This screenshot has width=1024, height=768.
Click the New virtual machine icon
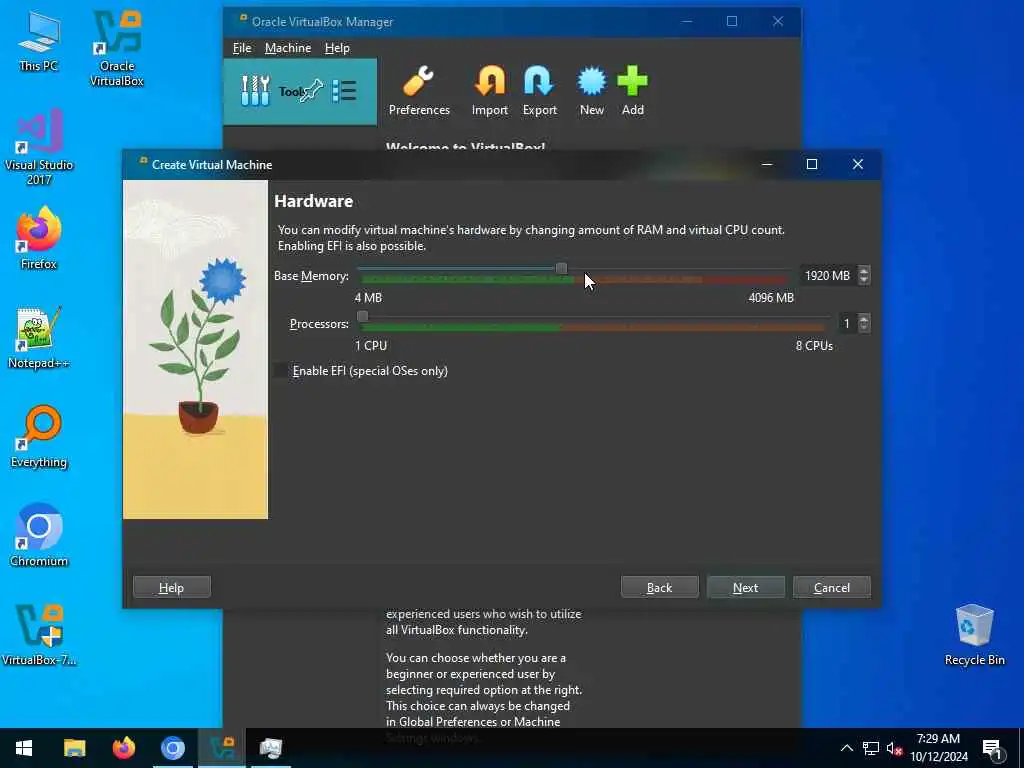click(592, 91)
